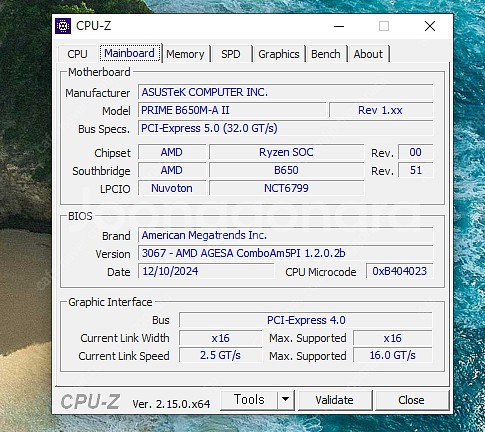This screenshot has height=432, width=485.
Task: Switch to the CPU tab
Action: [78, 54]
